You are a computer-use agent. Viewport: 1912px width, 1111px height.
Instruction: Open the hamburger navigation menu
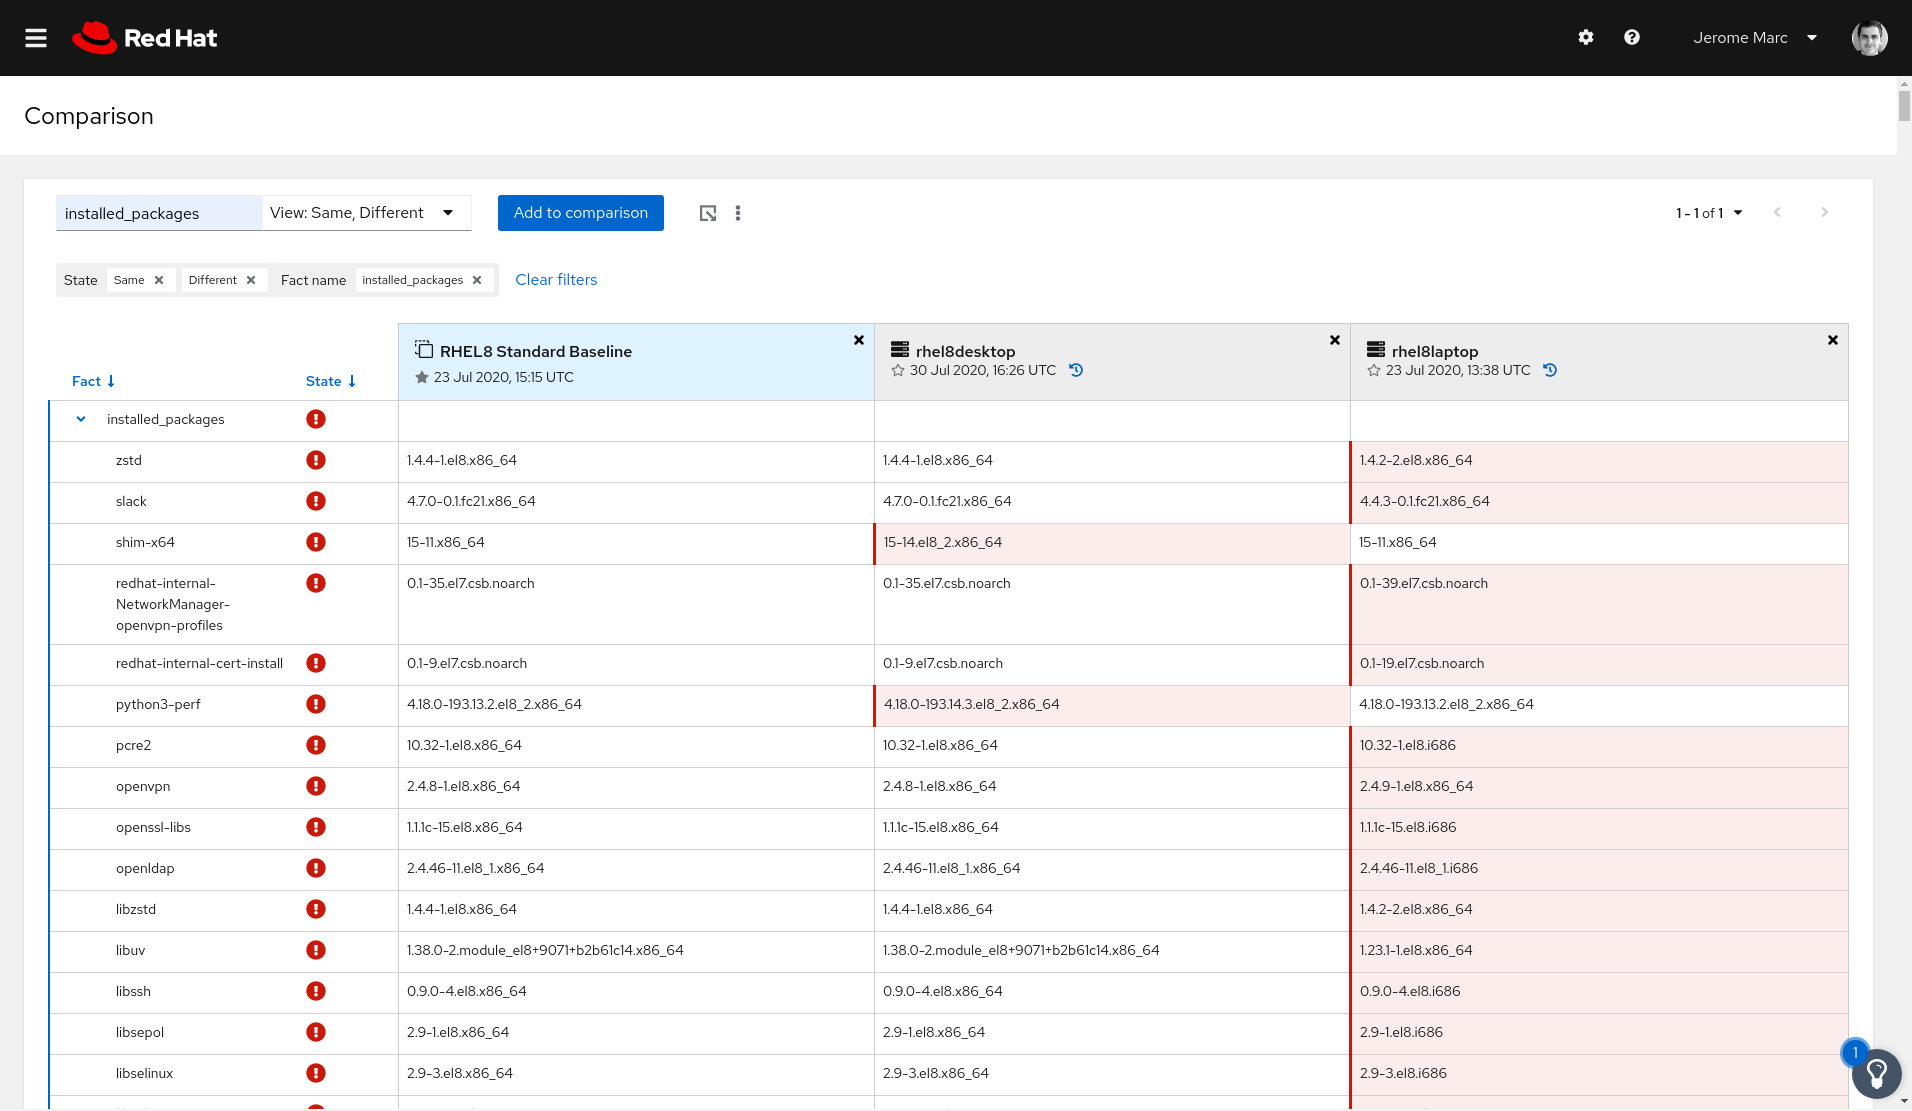point(36,38)
